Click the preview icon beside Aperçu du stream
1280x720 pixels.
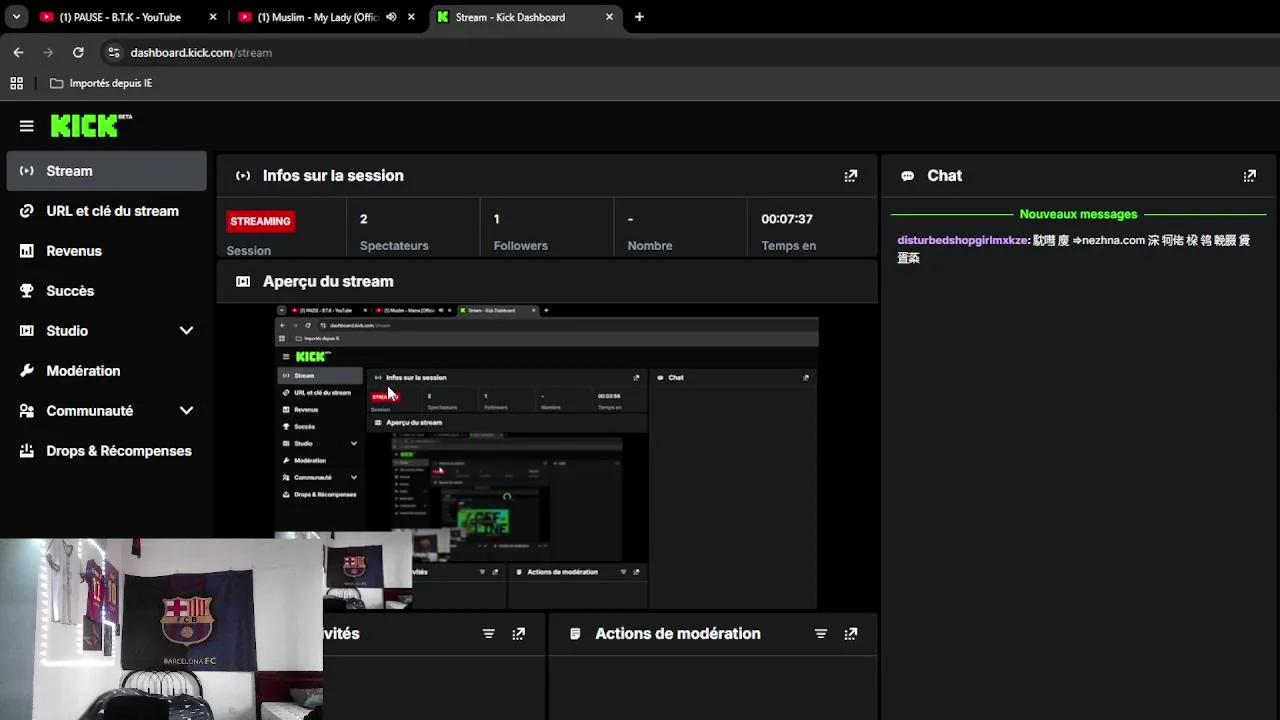pyautogui.click(x=243, y=282)
